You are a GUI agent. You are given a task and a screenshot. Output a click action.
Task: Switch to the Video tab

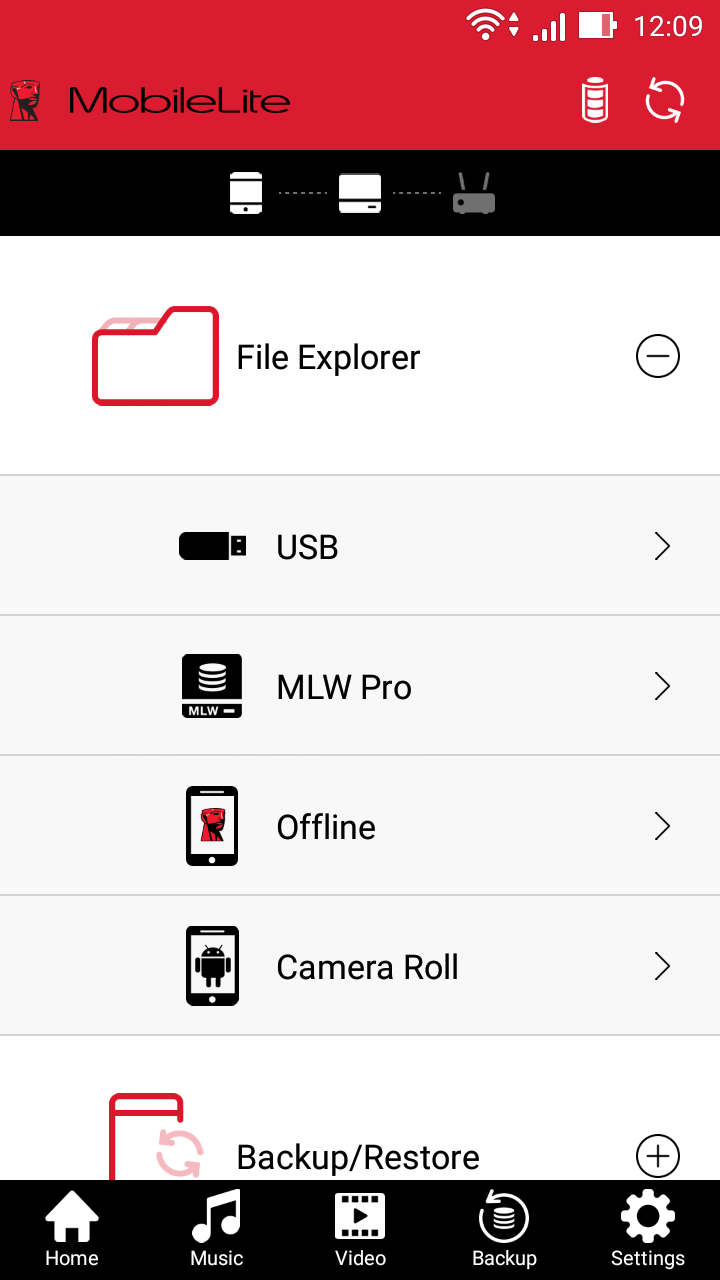[360, 1230]
